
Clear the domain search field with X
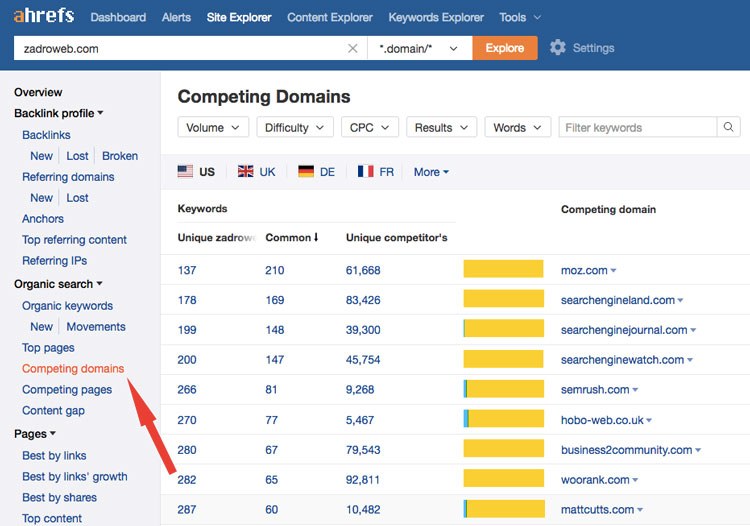click(353, 48)
